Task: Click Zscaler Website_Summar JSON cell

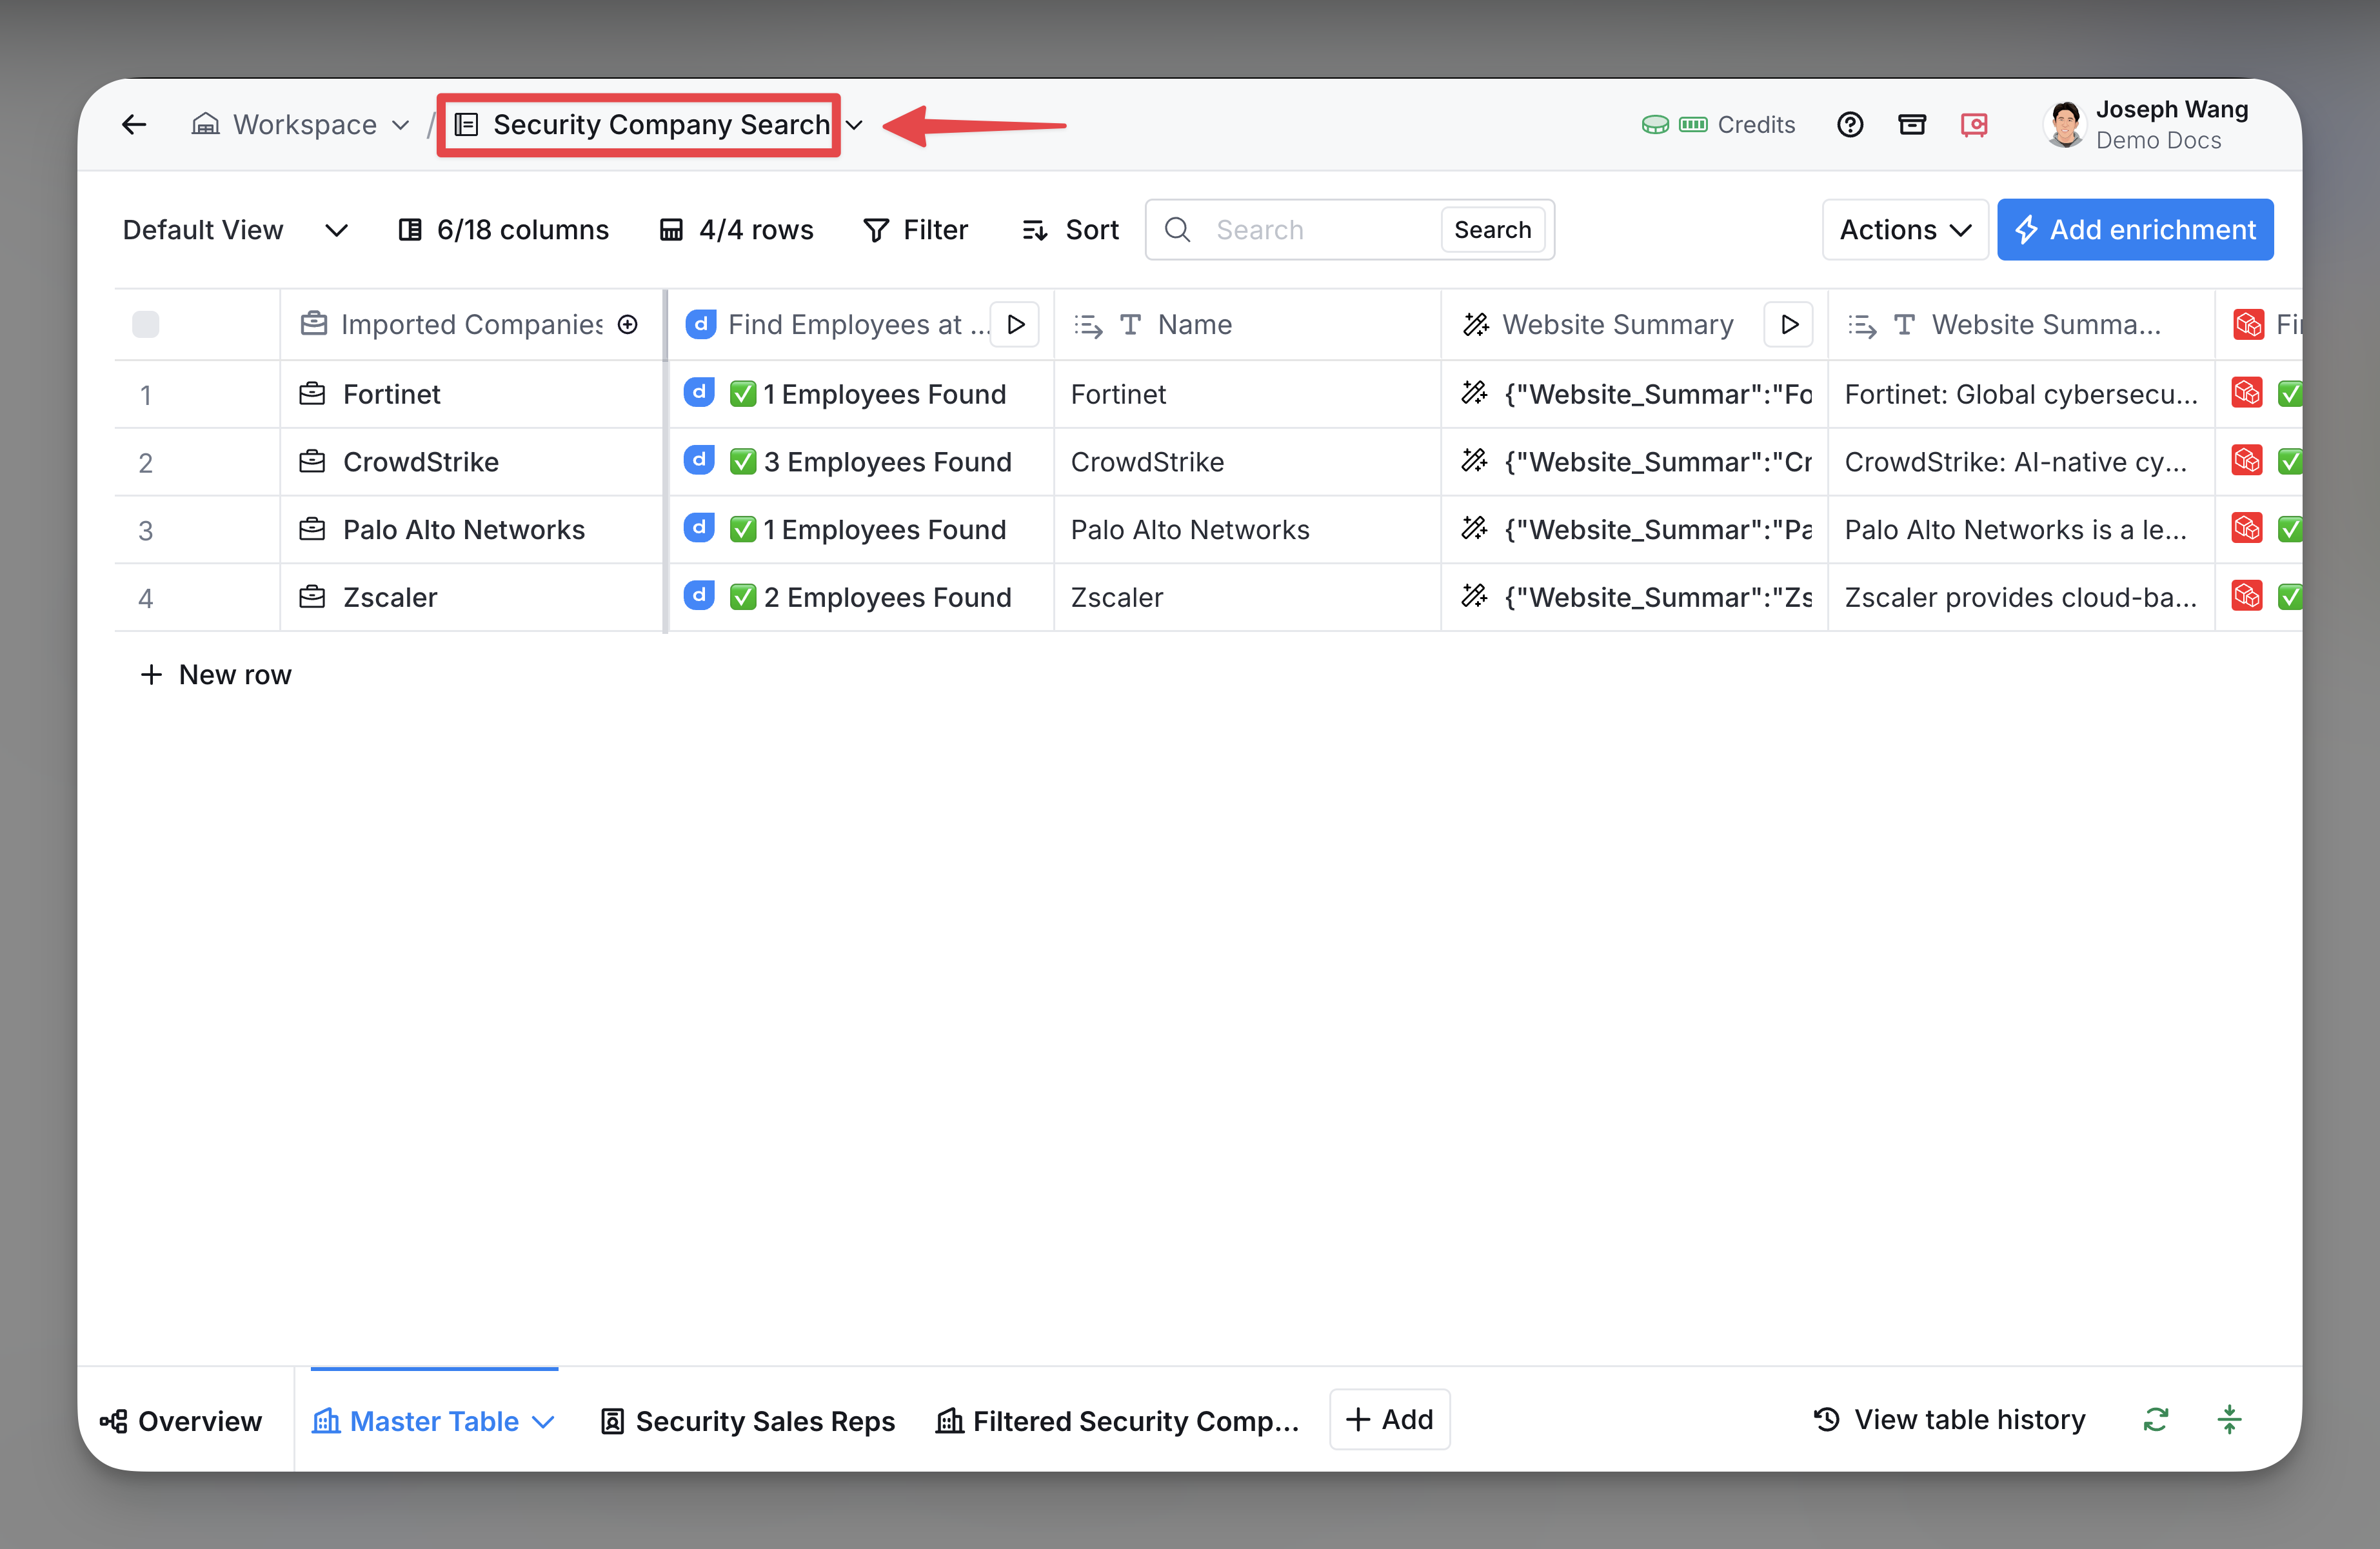Action: [1635, 597]
